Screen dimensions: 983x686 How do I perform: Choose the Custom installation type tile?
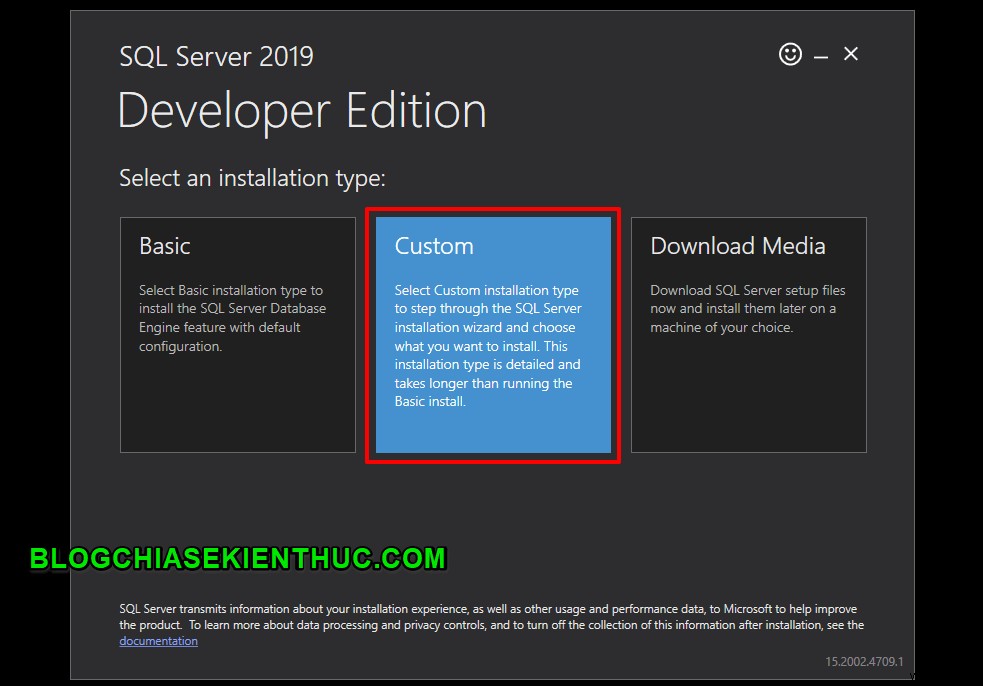[493, 335]
